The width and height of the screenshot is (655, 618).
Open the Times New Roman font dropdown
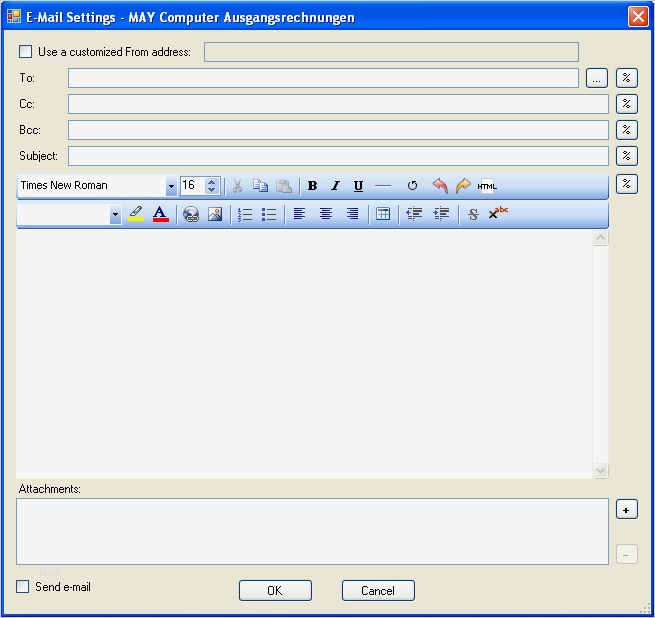(171, 186)
